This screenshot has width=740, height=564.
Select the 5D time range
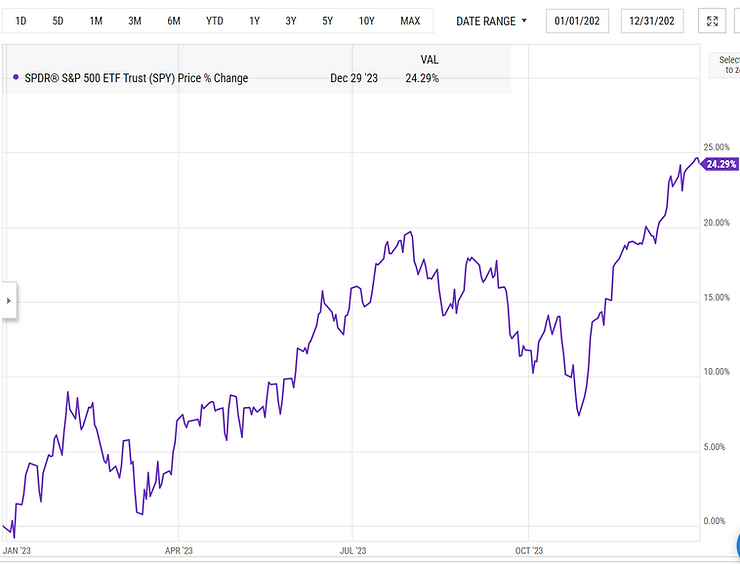point(58,21)
